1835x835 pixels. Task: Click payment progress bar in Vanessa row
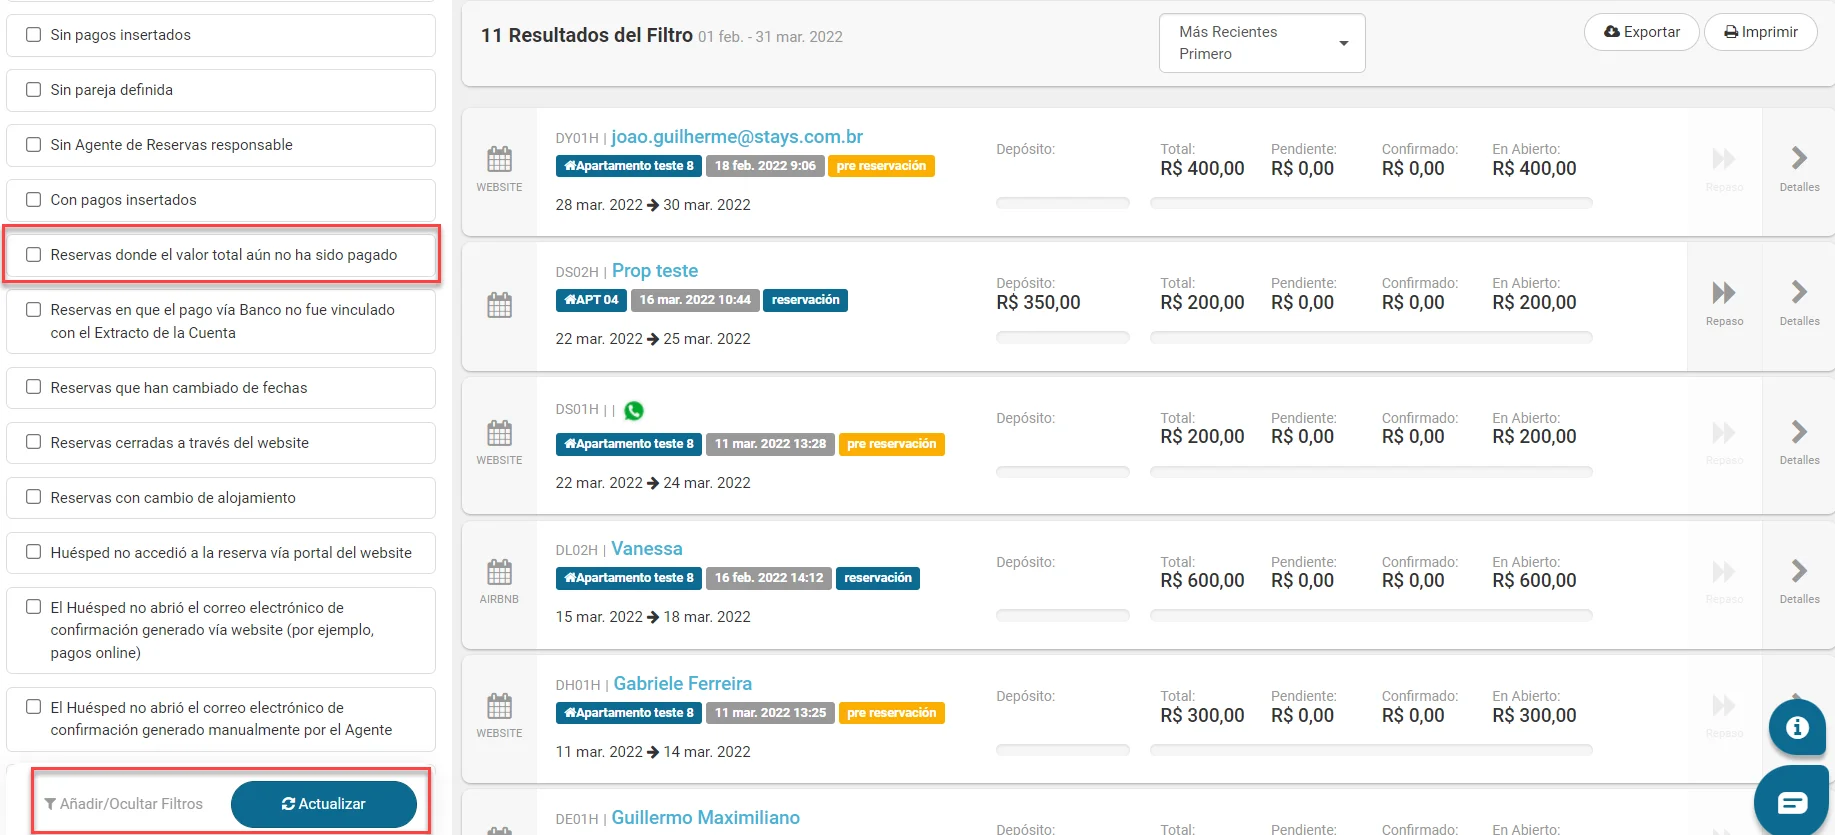1371,616
